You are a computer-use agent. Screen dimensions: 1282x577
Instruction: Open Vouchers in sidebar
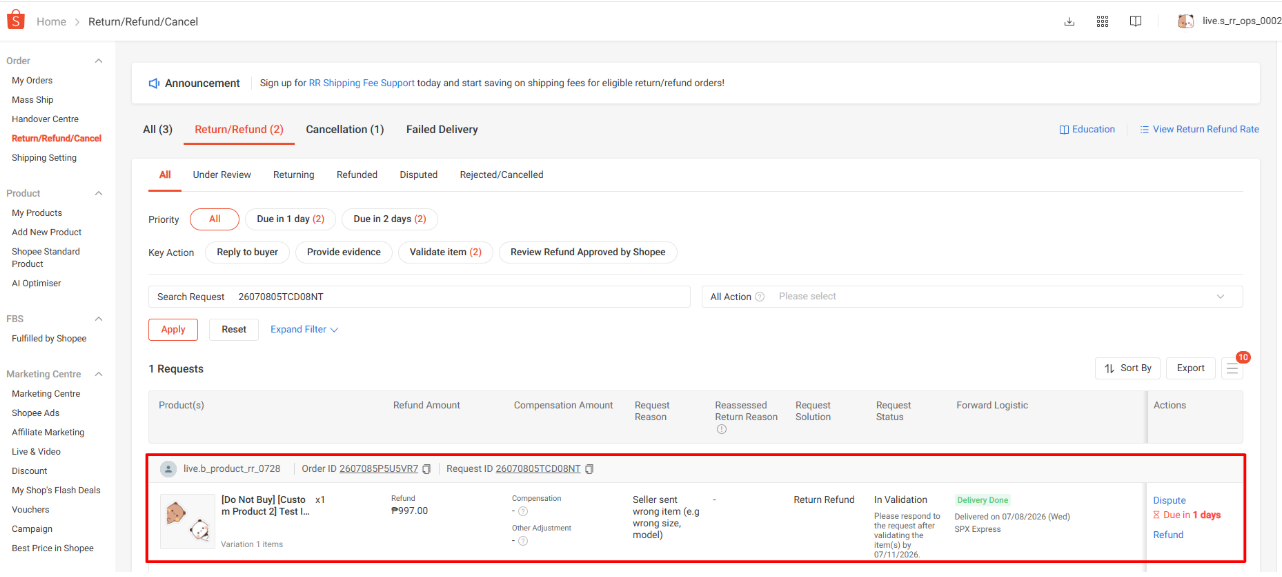(31, 510)
